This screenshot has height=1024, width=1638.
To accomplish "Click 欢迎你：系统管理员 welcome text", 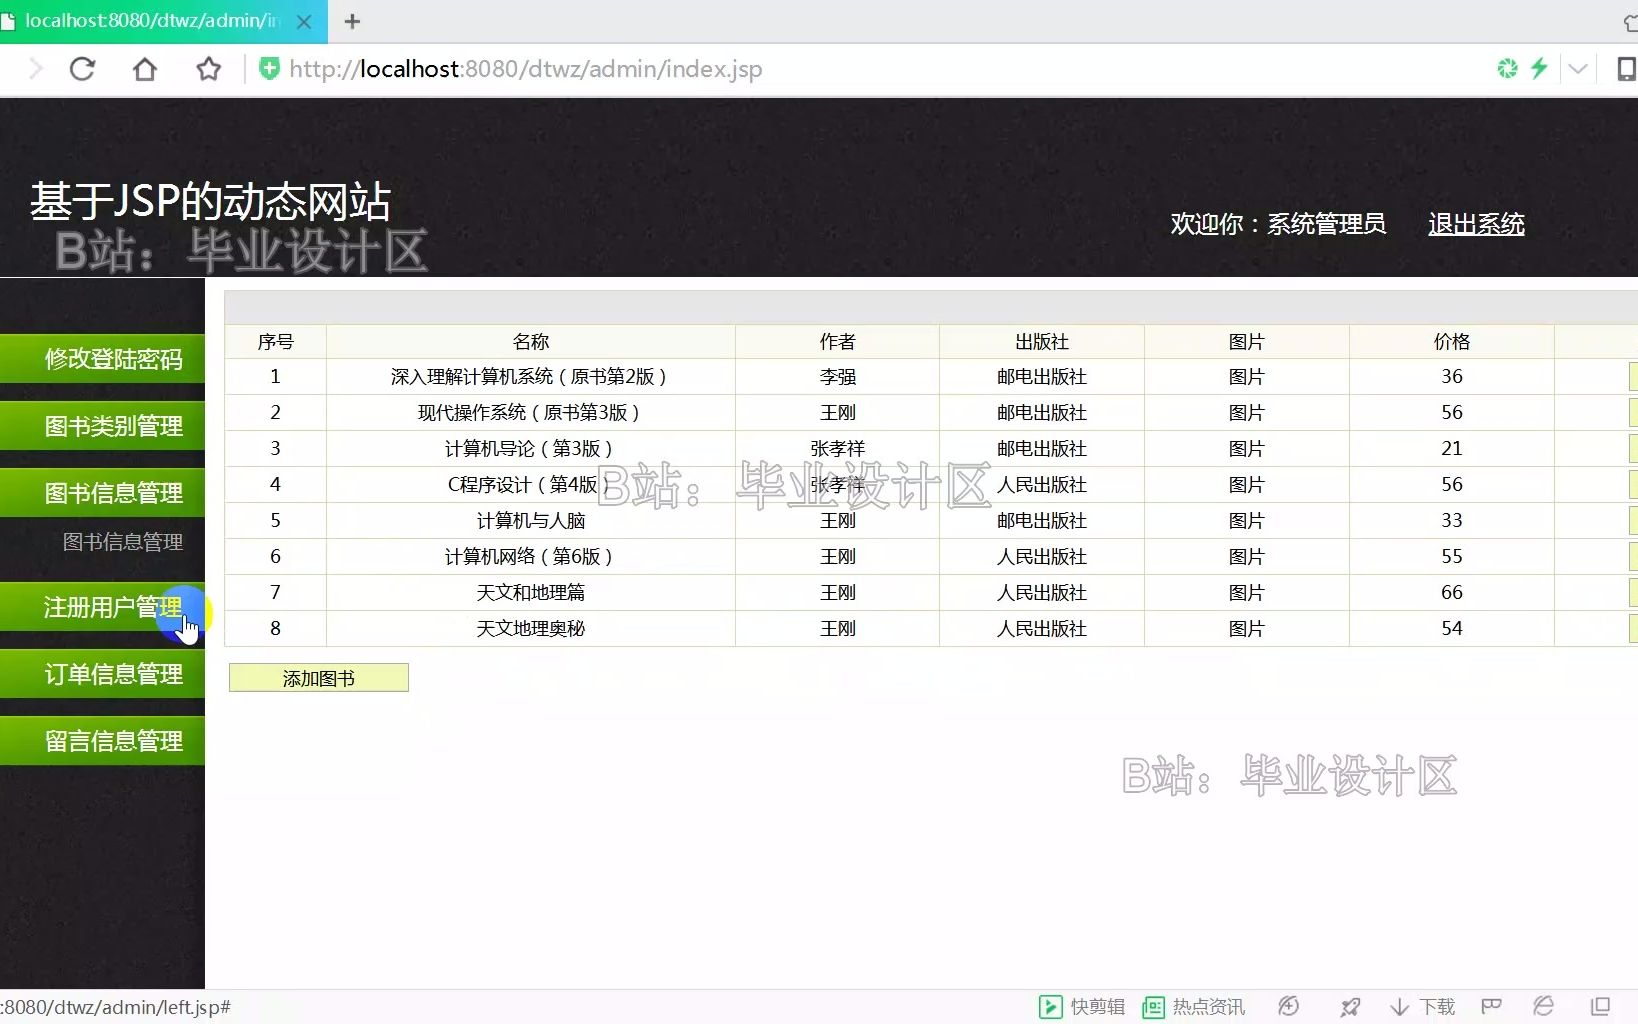I will coord(1278,224).
